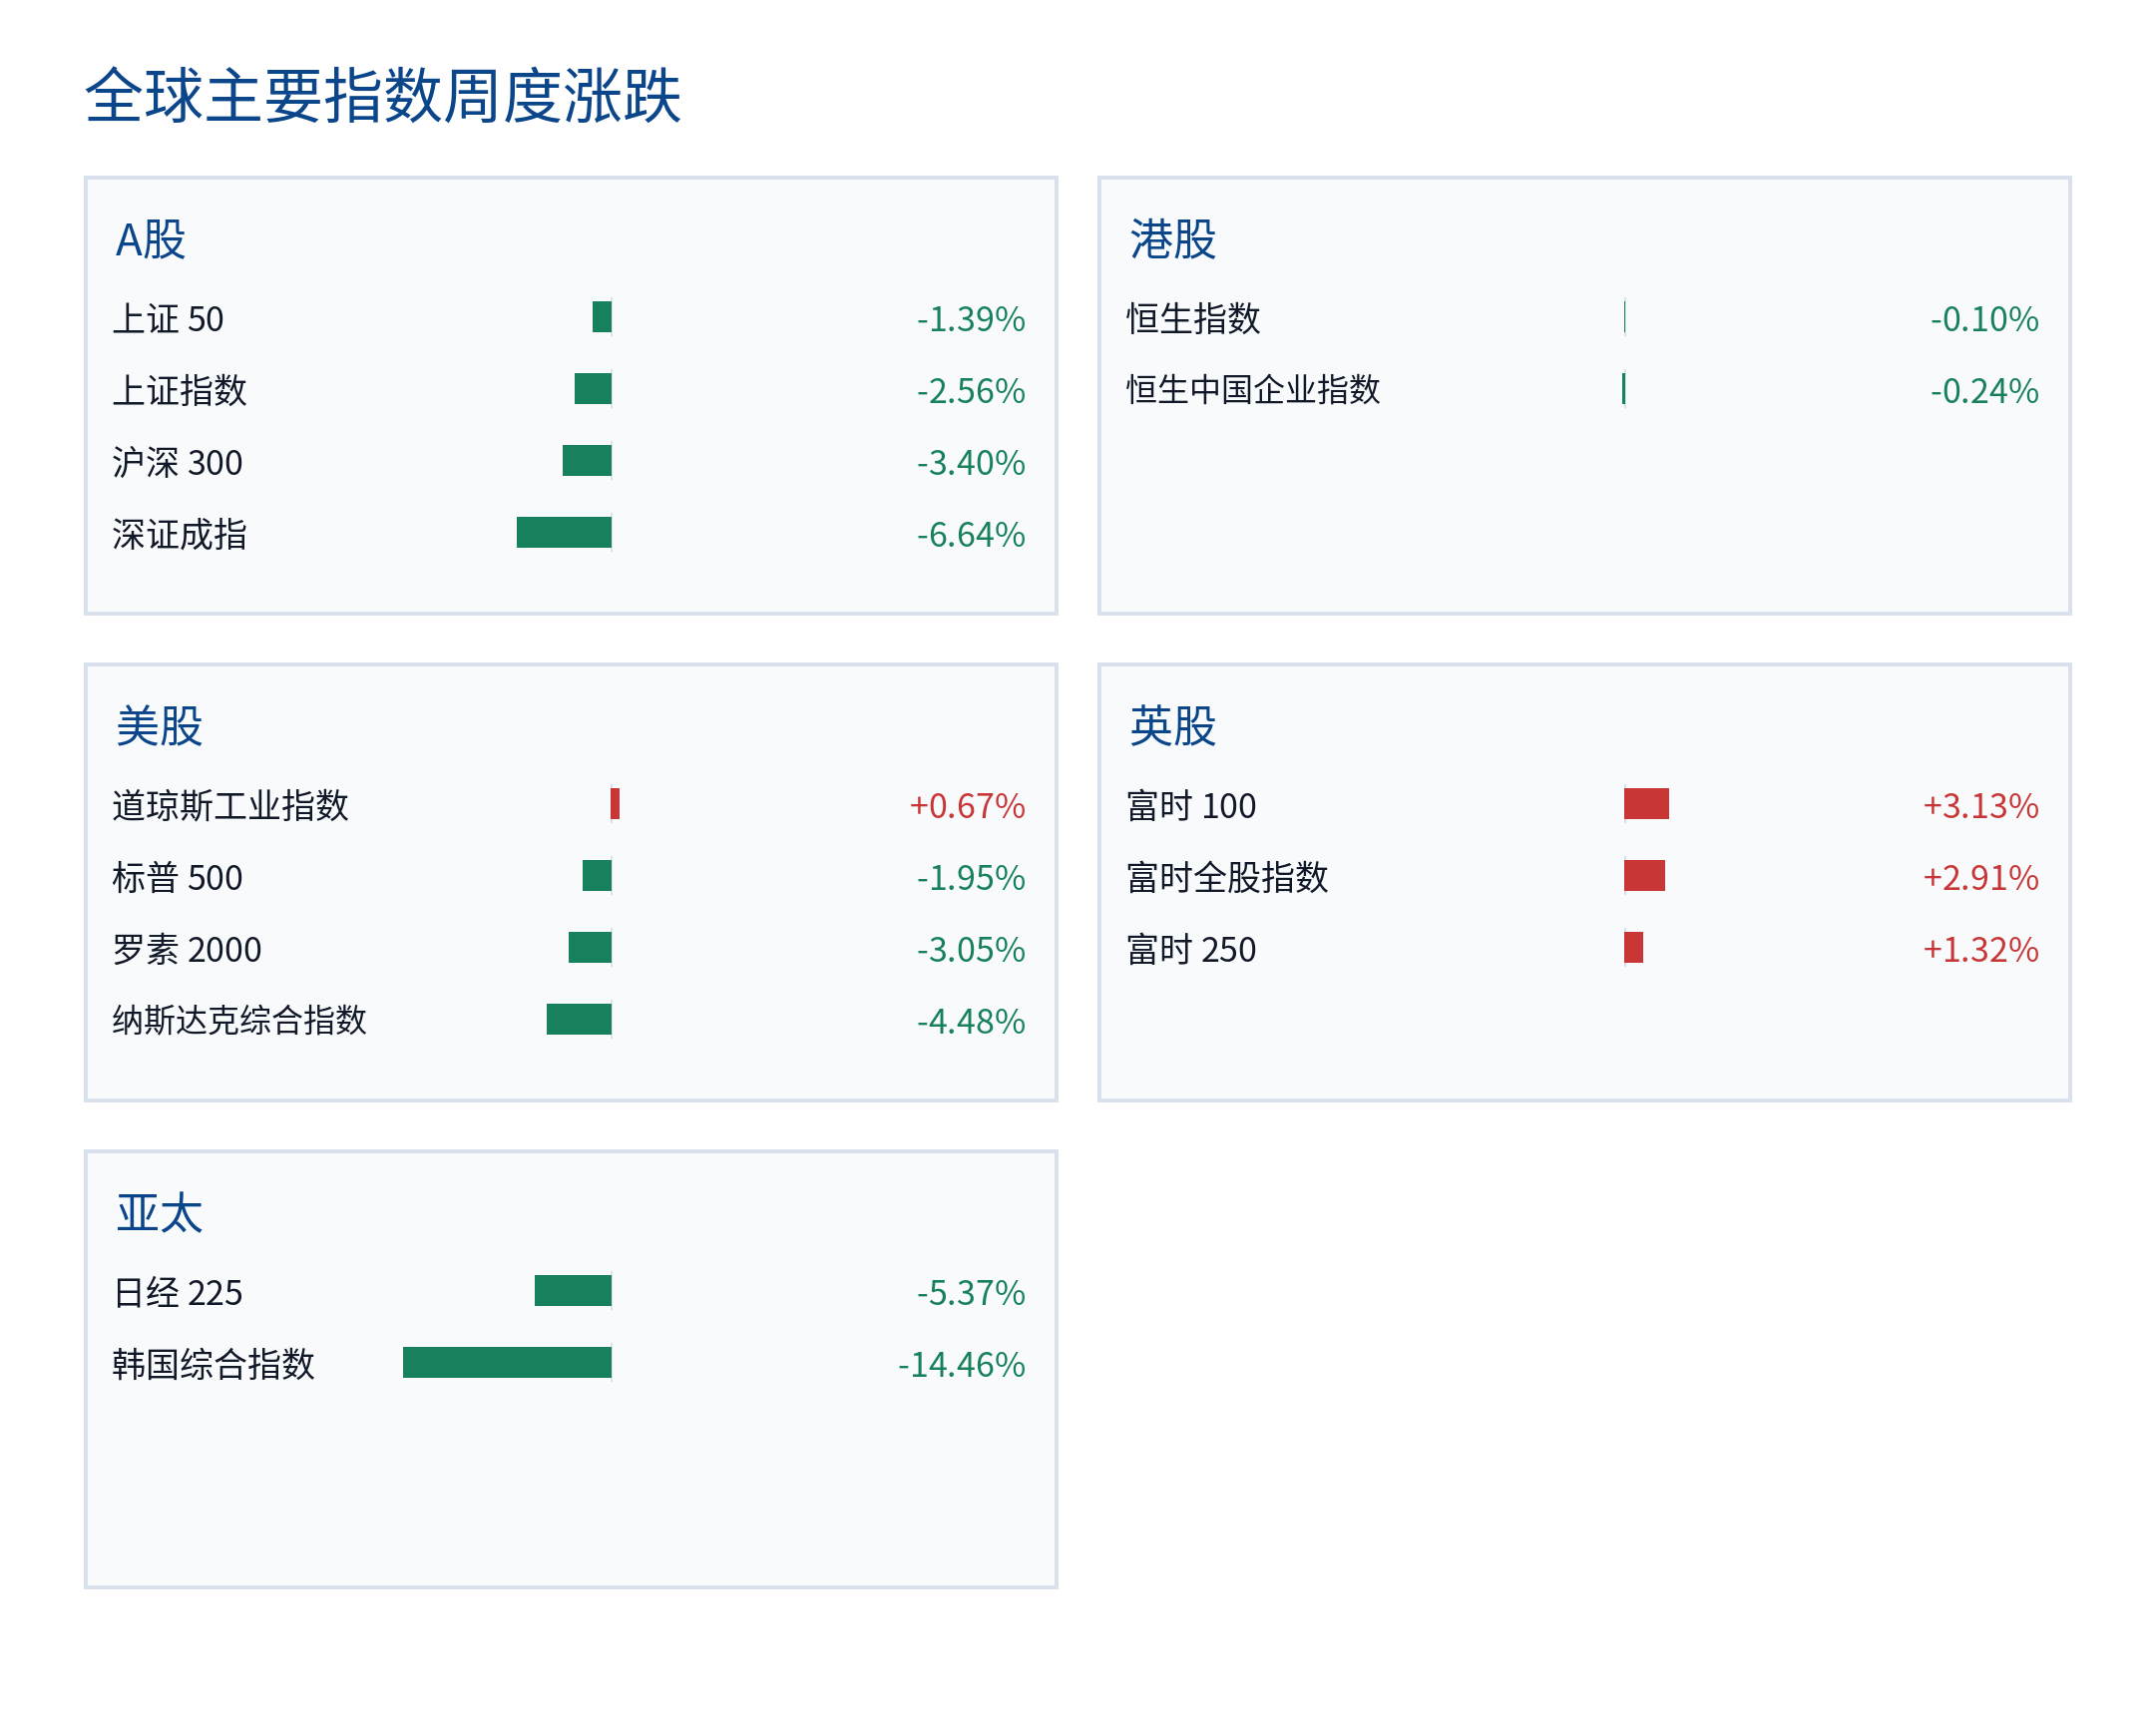Click the -3.40% value
This screenshot has height=1736, width=2155.
[x=971, y=462]
